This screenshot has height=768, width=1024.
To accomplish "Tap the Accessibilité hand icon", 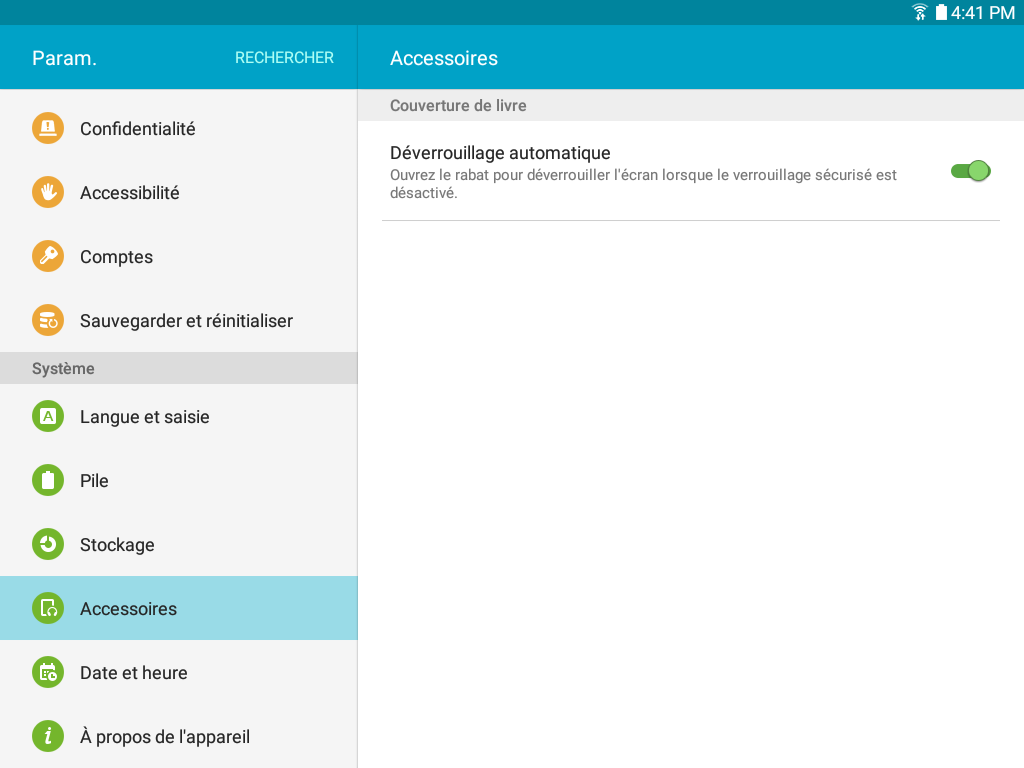I will point(48,192).
